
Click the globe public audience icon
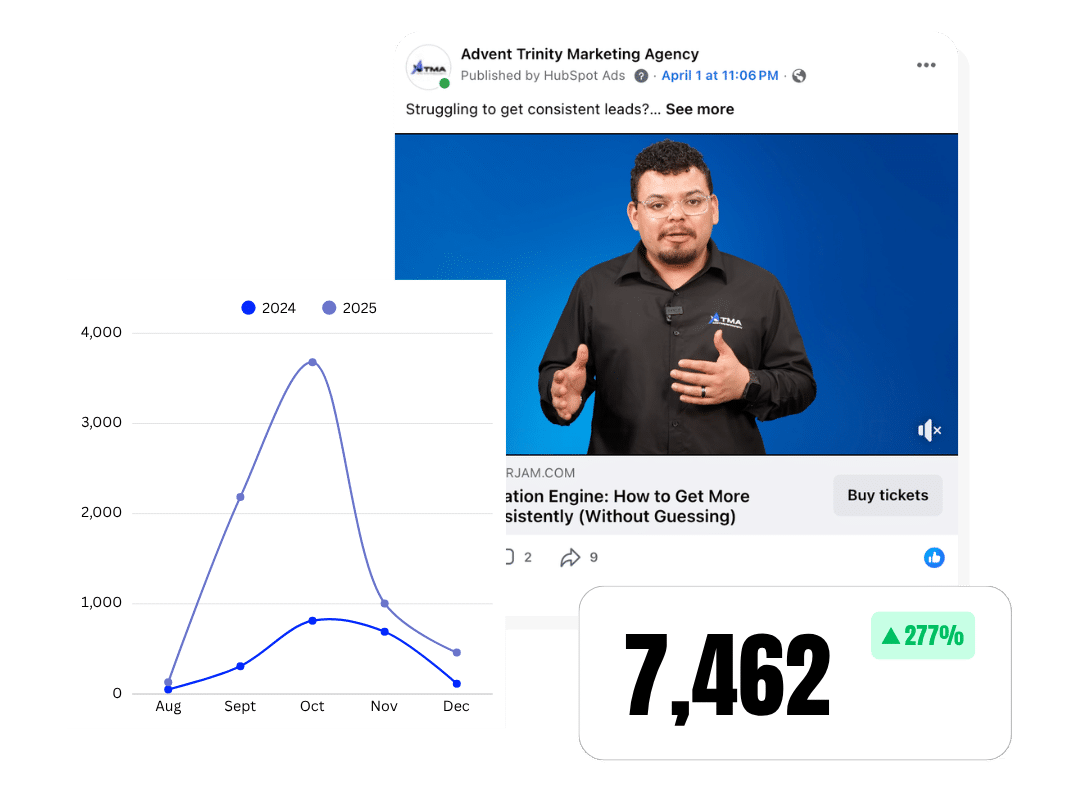pyautogui.click(x=799, y=76)
